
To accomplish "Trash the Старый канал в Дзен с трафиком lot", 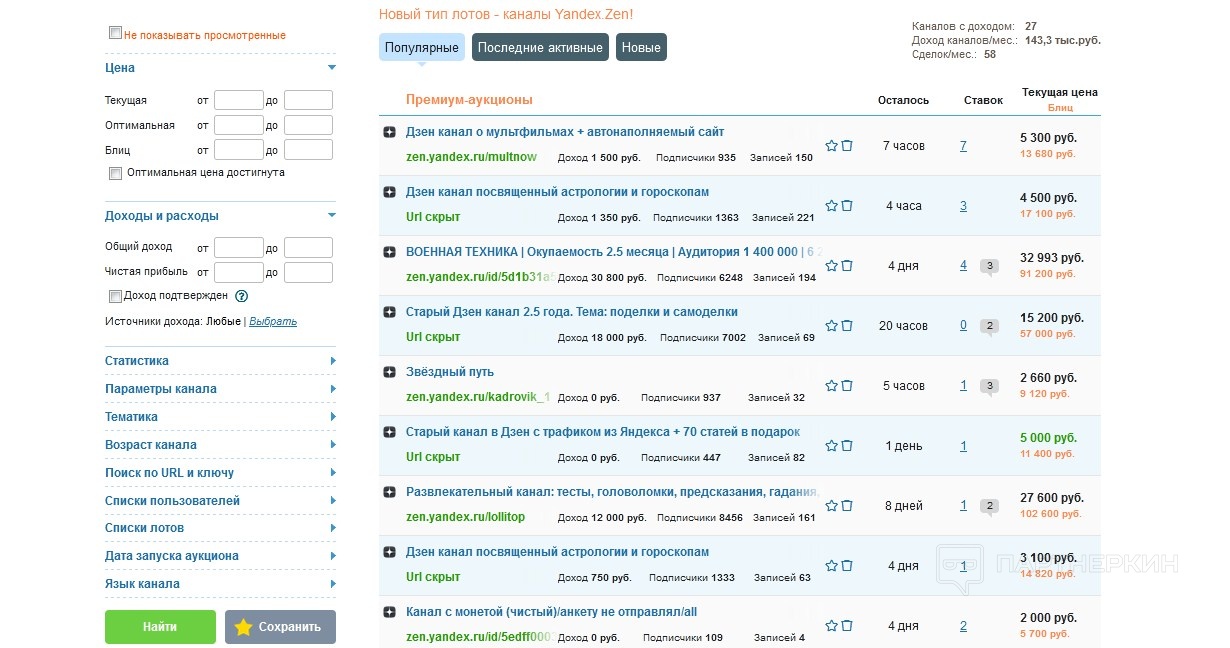I will pyautogui.click(x=847, y=446).
